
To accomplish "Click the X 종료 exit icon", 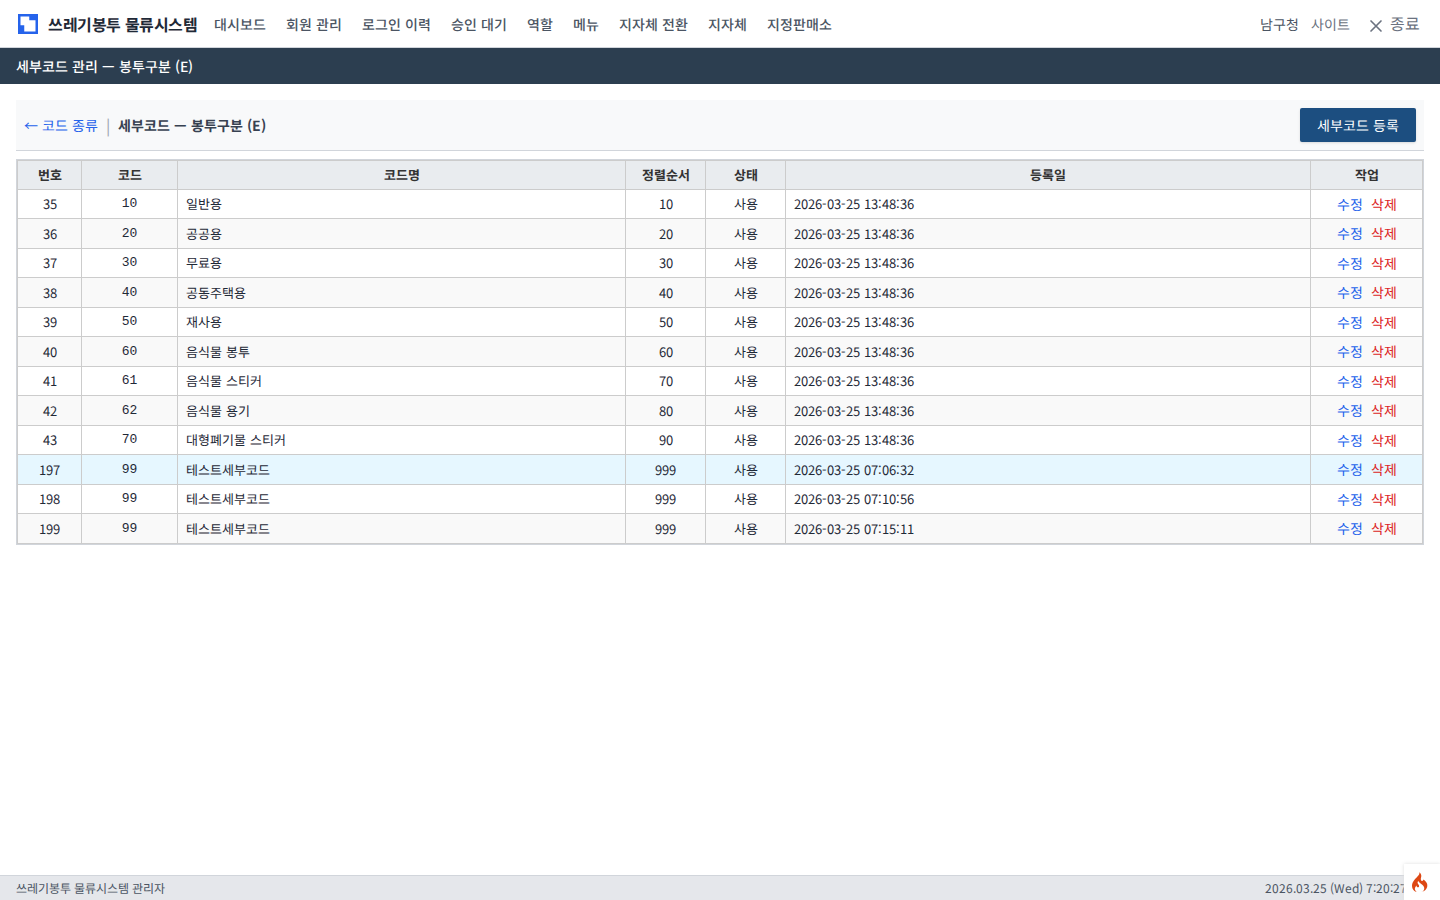I will (x=1376, y=25).
